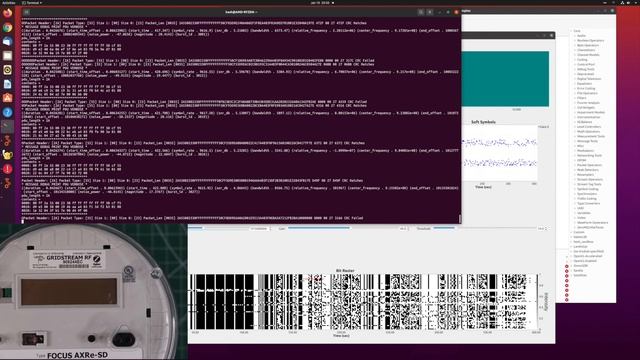640x360 pixels.
Task: Open Ubuntu Software from the dock
Action: 7,98
